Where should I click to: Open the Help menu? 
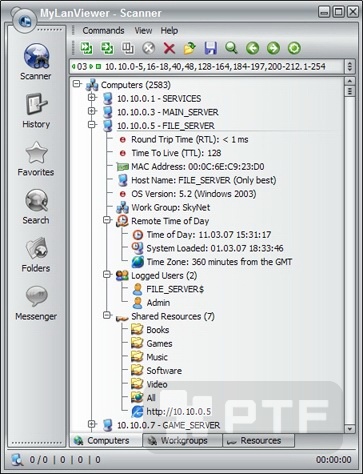click(x=169, y=31)
